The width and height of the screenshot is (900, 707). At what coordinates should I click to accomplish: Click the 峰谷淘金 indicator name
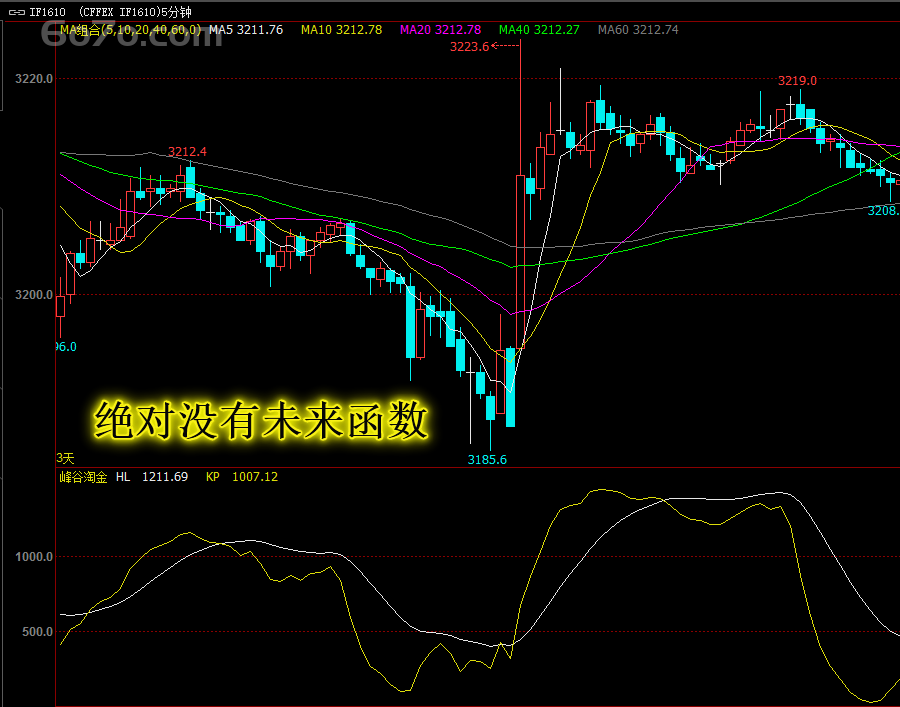click(x=84, y=477)
